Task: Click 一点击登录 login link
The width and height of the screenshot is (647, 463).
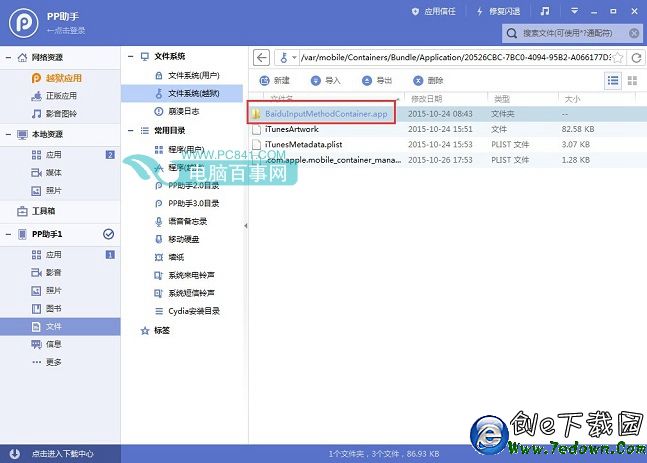Action: click(x=66, y=31)
